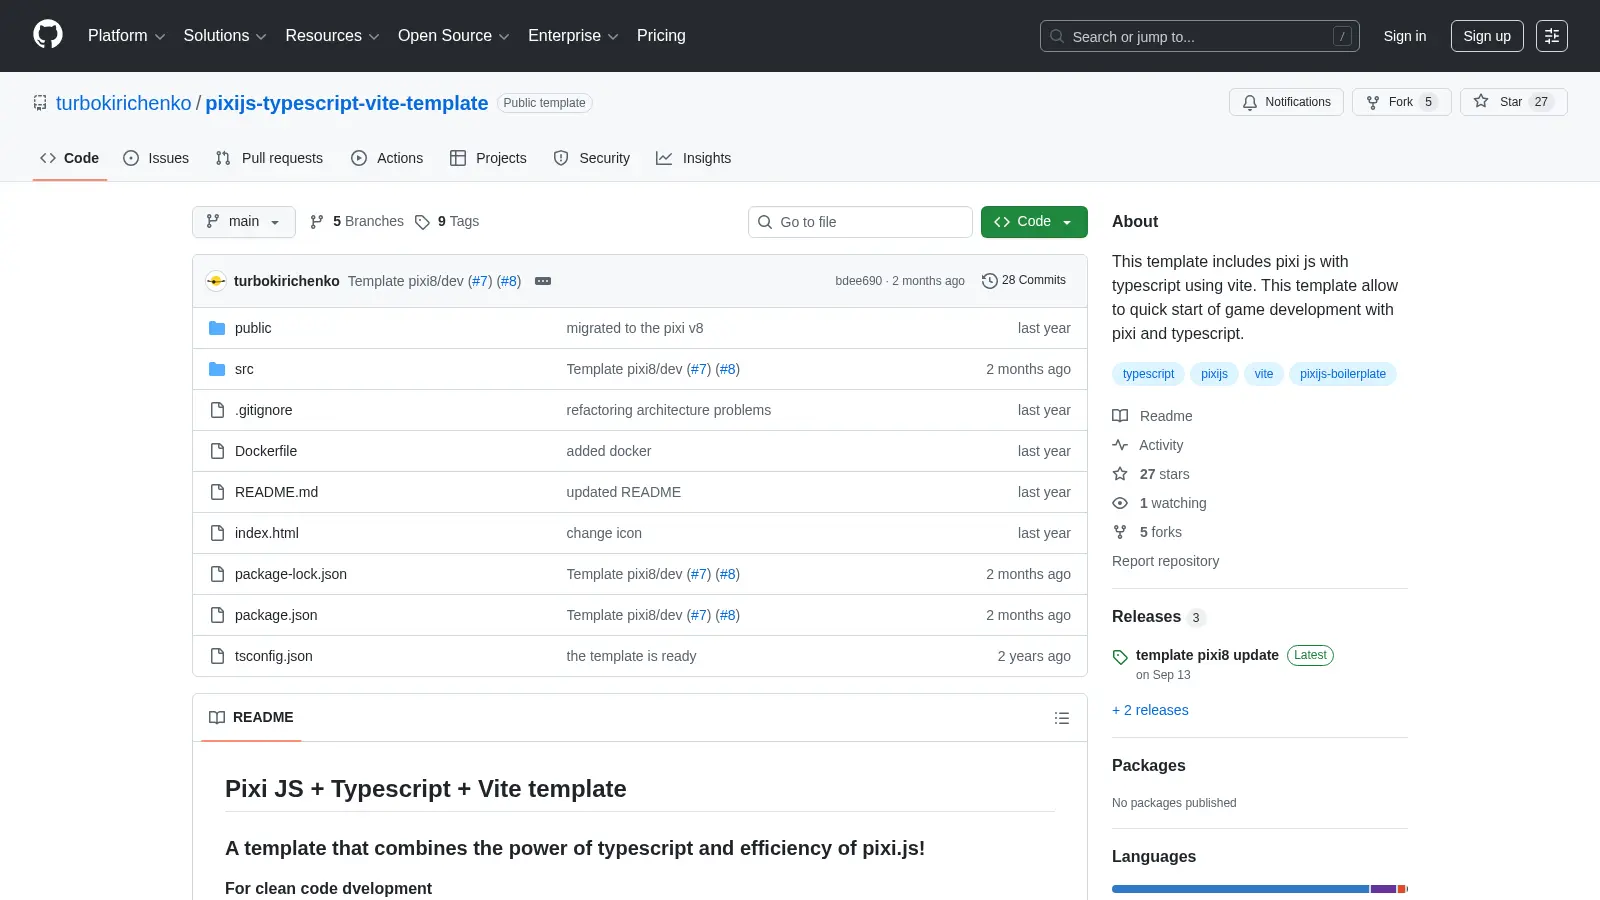The width and height of the screenshot is (1600, 900).
Task: Expand the Resources menu
Action: tap(332, 36)
